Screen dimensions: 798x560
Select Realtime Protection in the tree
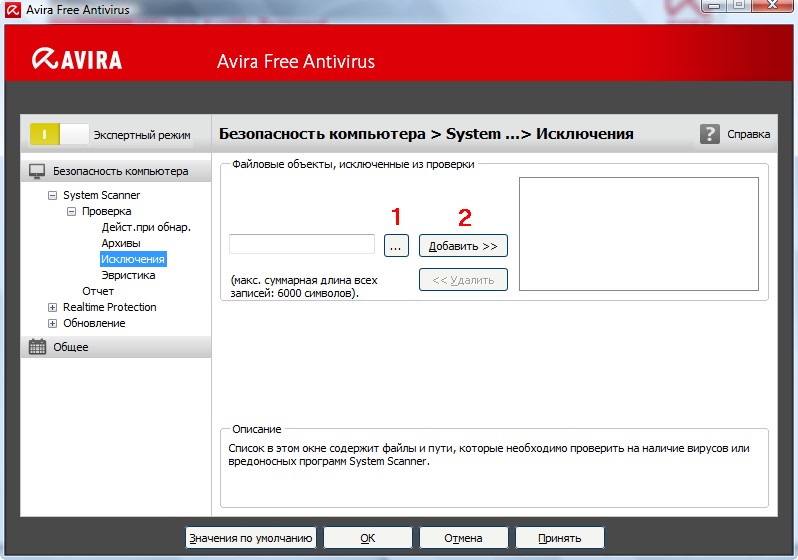click(x=109, y=307)
